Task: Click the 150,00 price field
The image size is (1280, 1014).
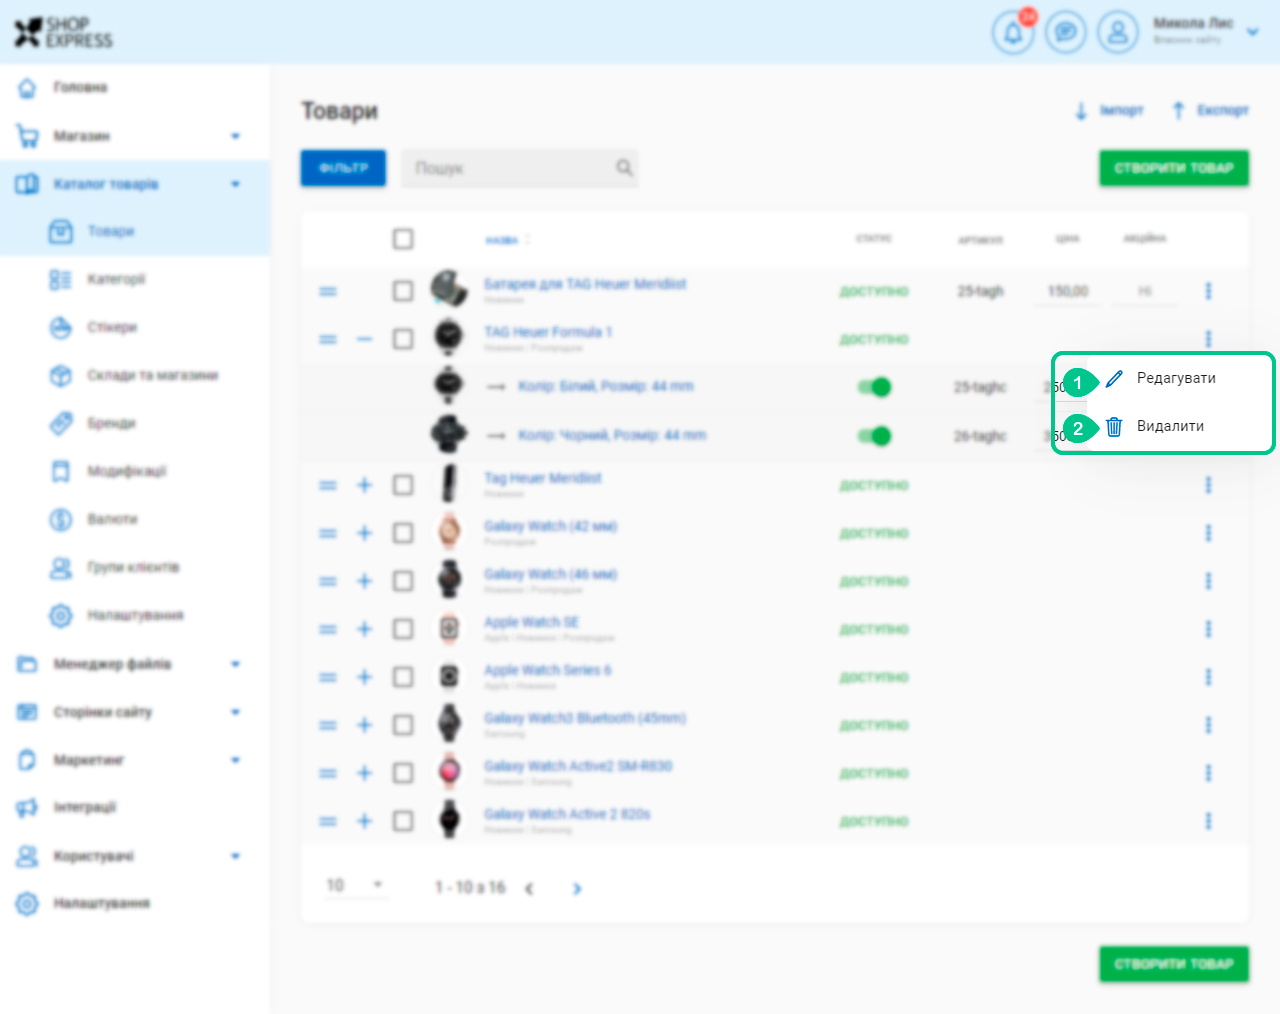Action: click(1068, 291)
